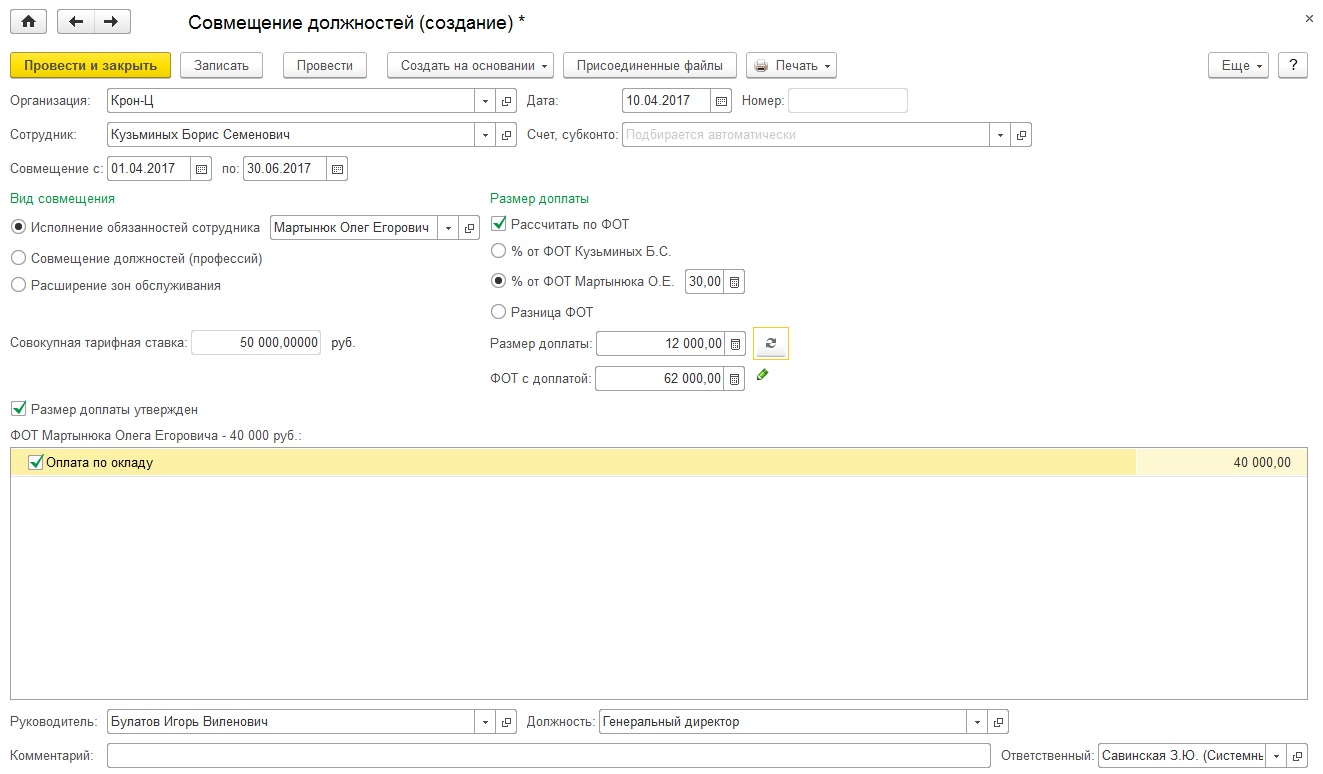This screenshot has height=774, width=1323.
Task: Expand the Счет, субконто dropdown
Action: point(1000,135)
